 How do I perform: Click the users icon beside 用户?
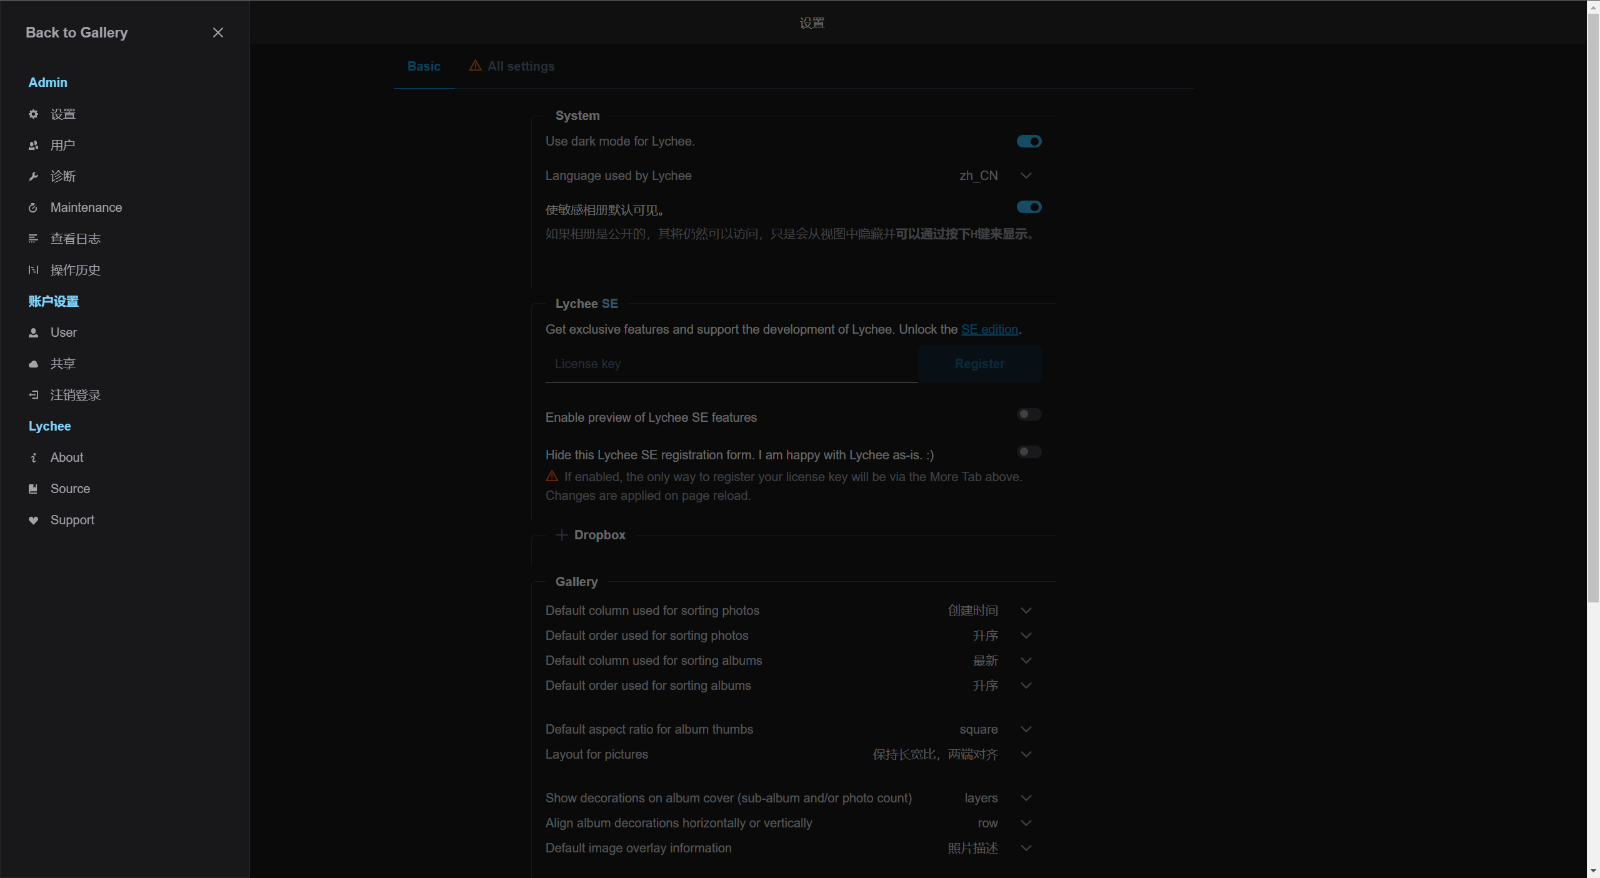point(33,146)
